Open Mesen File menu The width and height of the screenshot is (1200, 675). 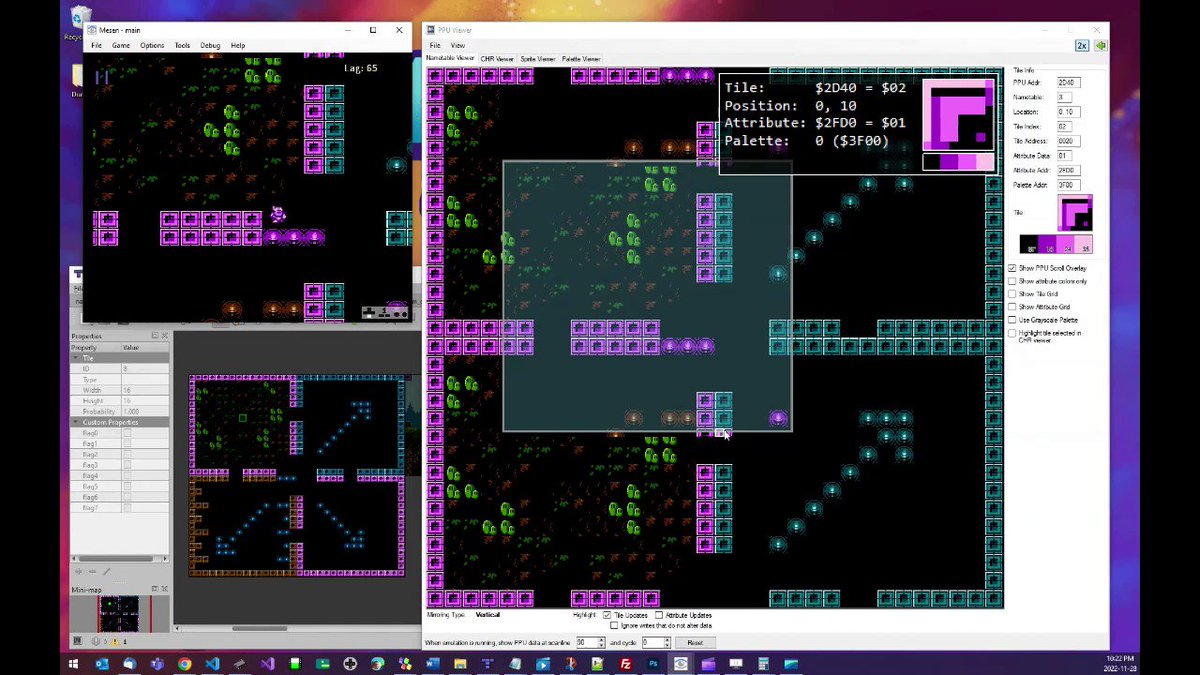coord(97,46)
